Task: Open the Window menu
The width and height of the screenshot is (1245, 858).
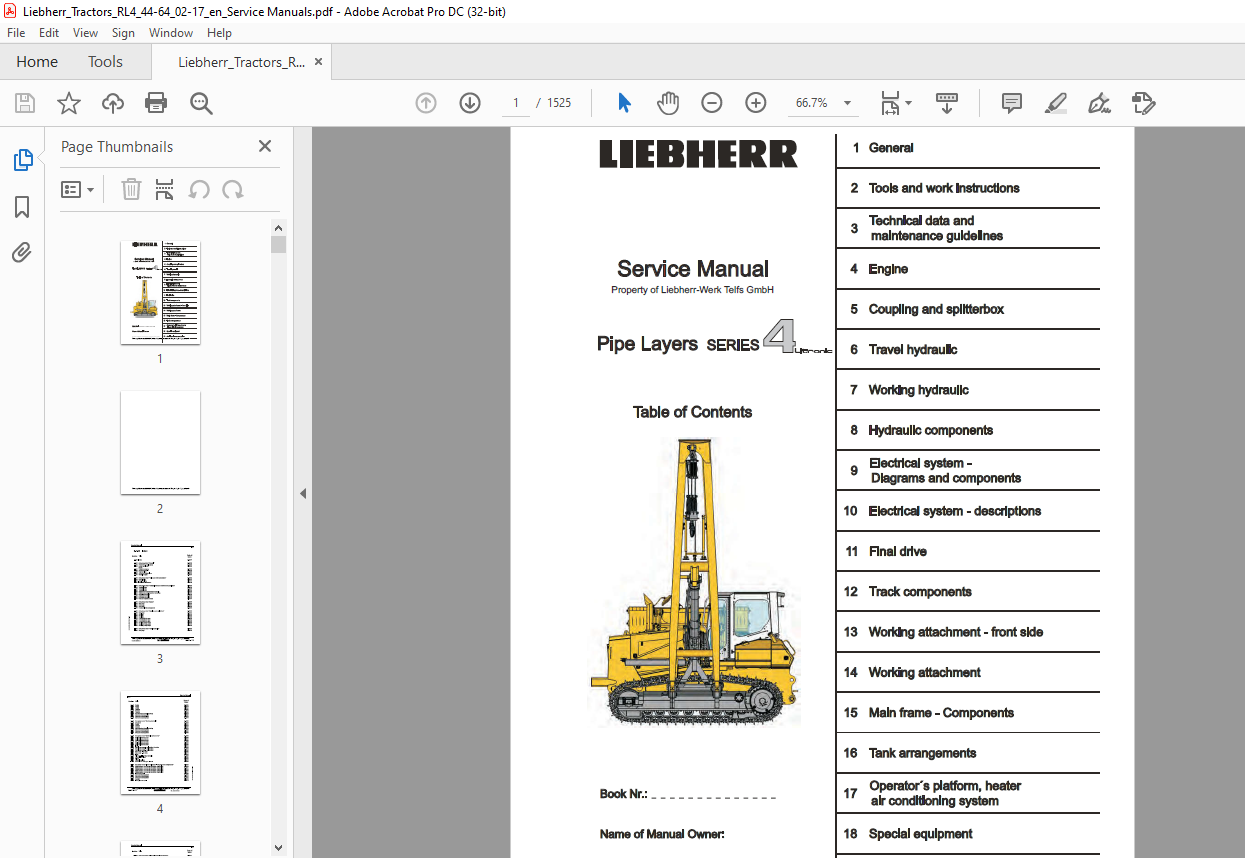Action: coord(171,33)
